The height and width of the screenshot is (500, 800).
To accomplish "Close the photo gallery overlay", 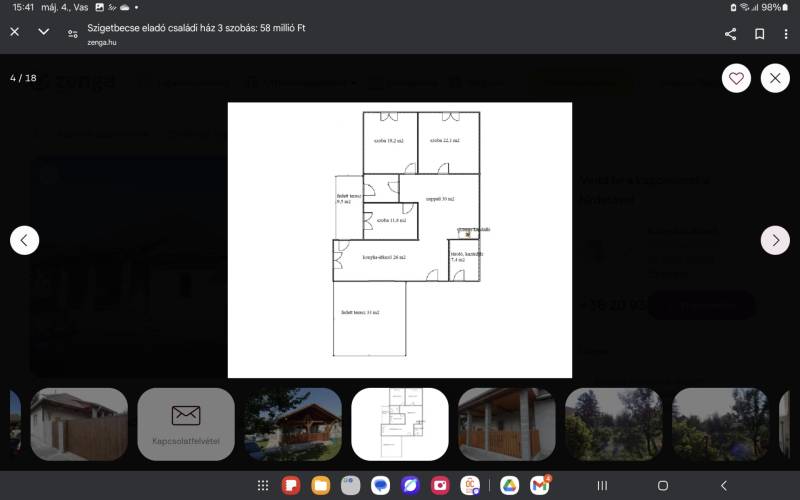I will [x=775, y=78].
